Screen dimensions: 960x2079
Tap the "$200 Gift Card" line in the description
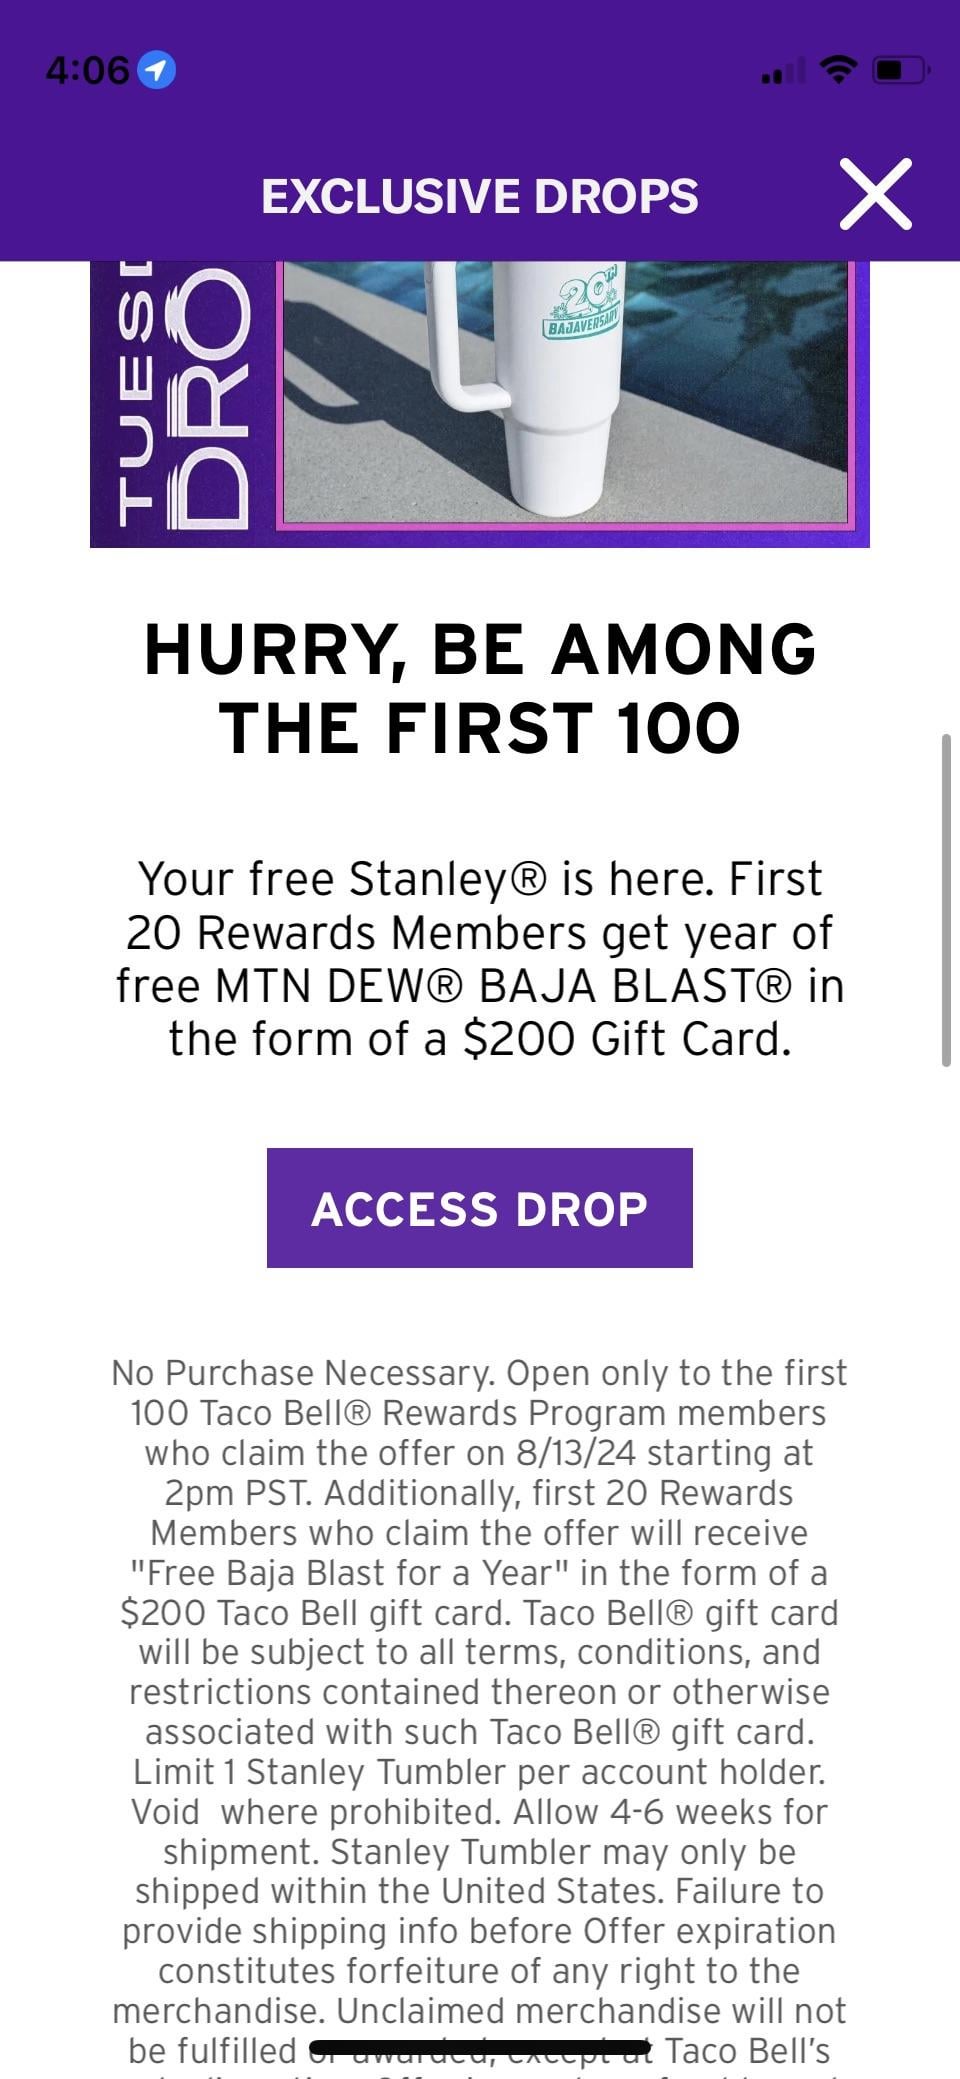[479, 1038]
